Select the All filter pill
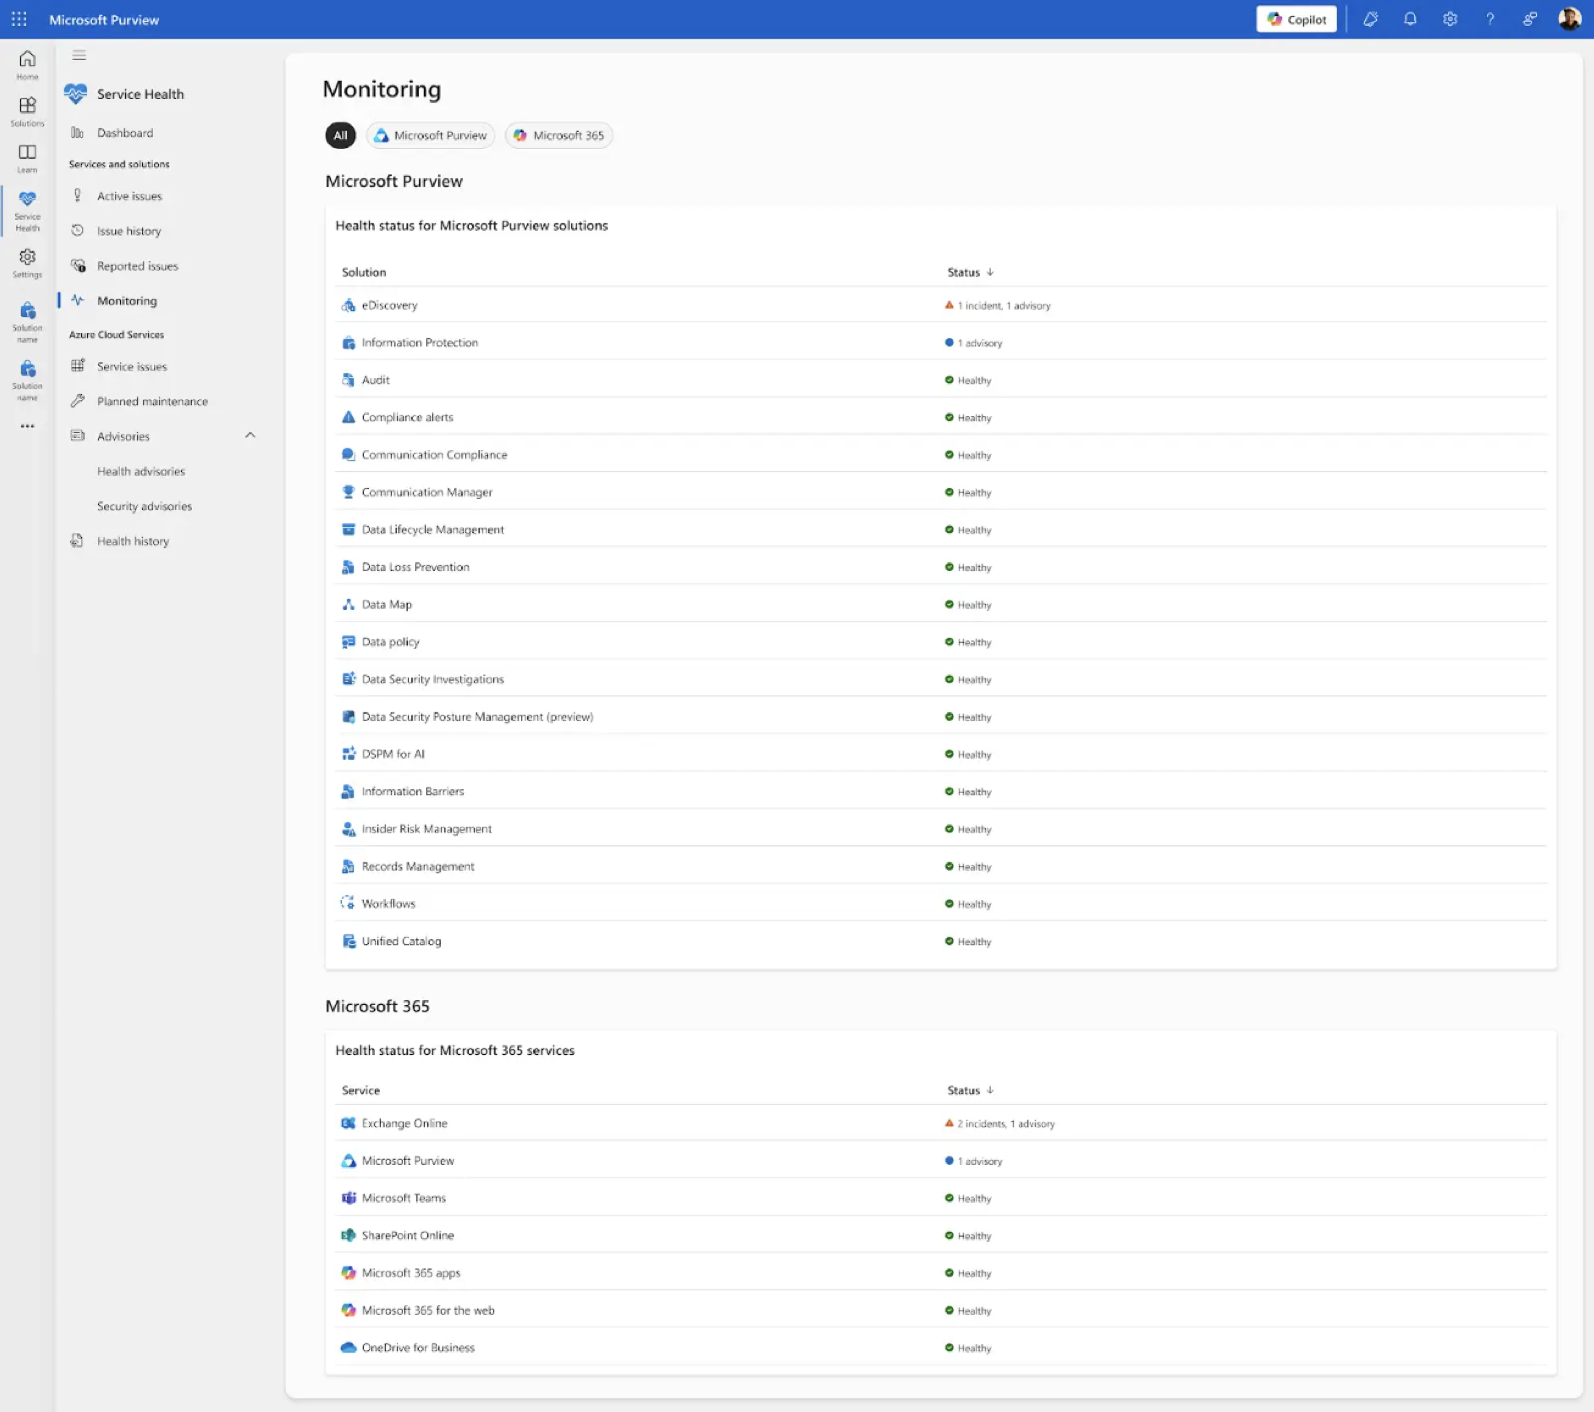Image resolution: width=1594 pixels, height=1412 pixels. click(x=340, y=135)
